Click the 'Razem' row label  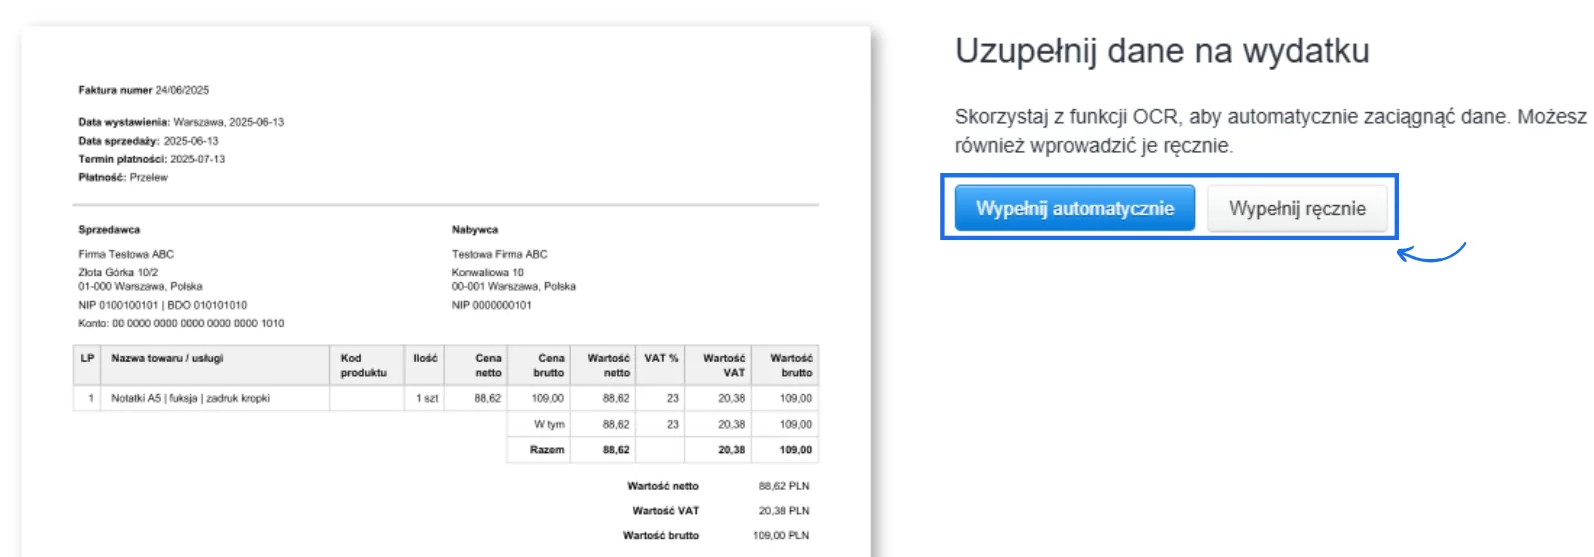pyautogui.click(x=547, y=450)
